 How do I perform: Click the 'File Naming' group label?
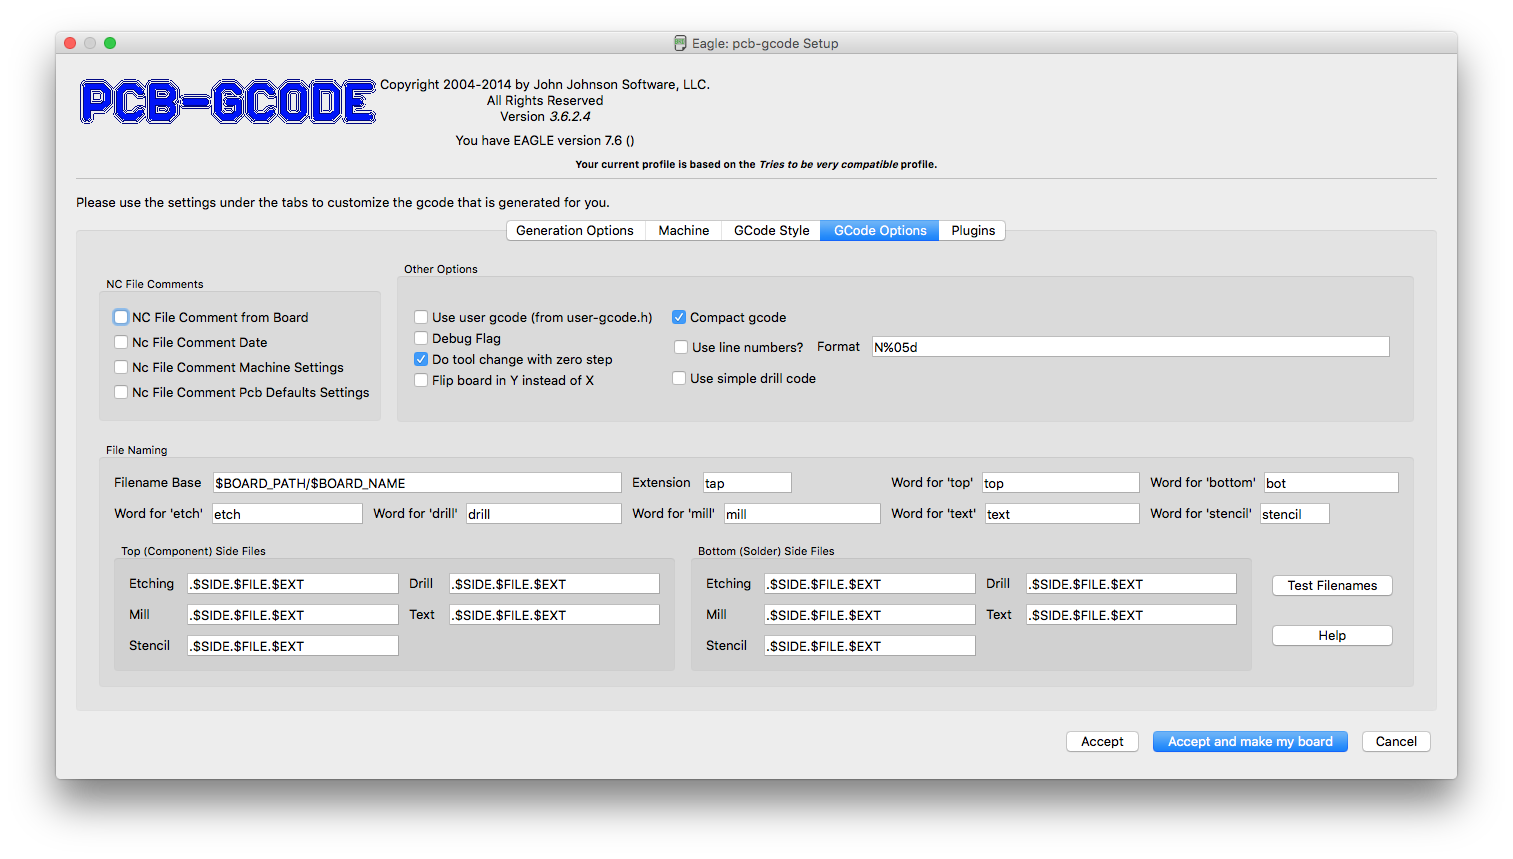(137, 450)
